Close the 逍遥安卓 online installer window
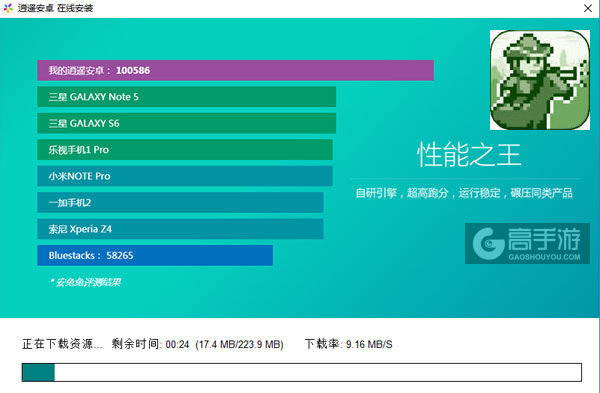The width and height of the screenshot is (600, 393). (588, 8)
